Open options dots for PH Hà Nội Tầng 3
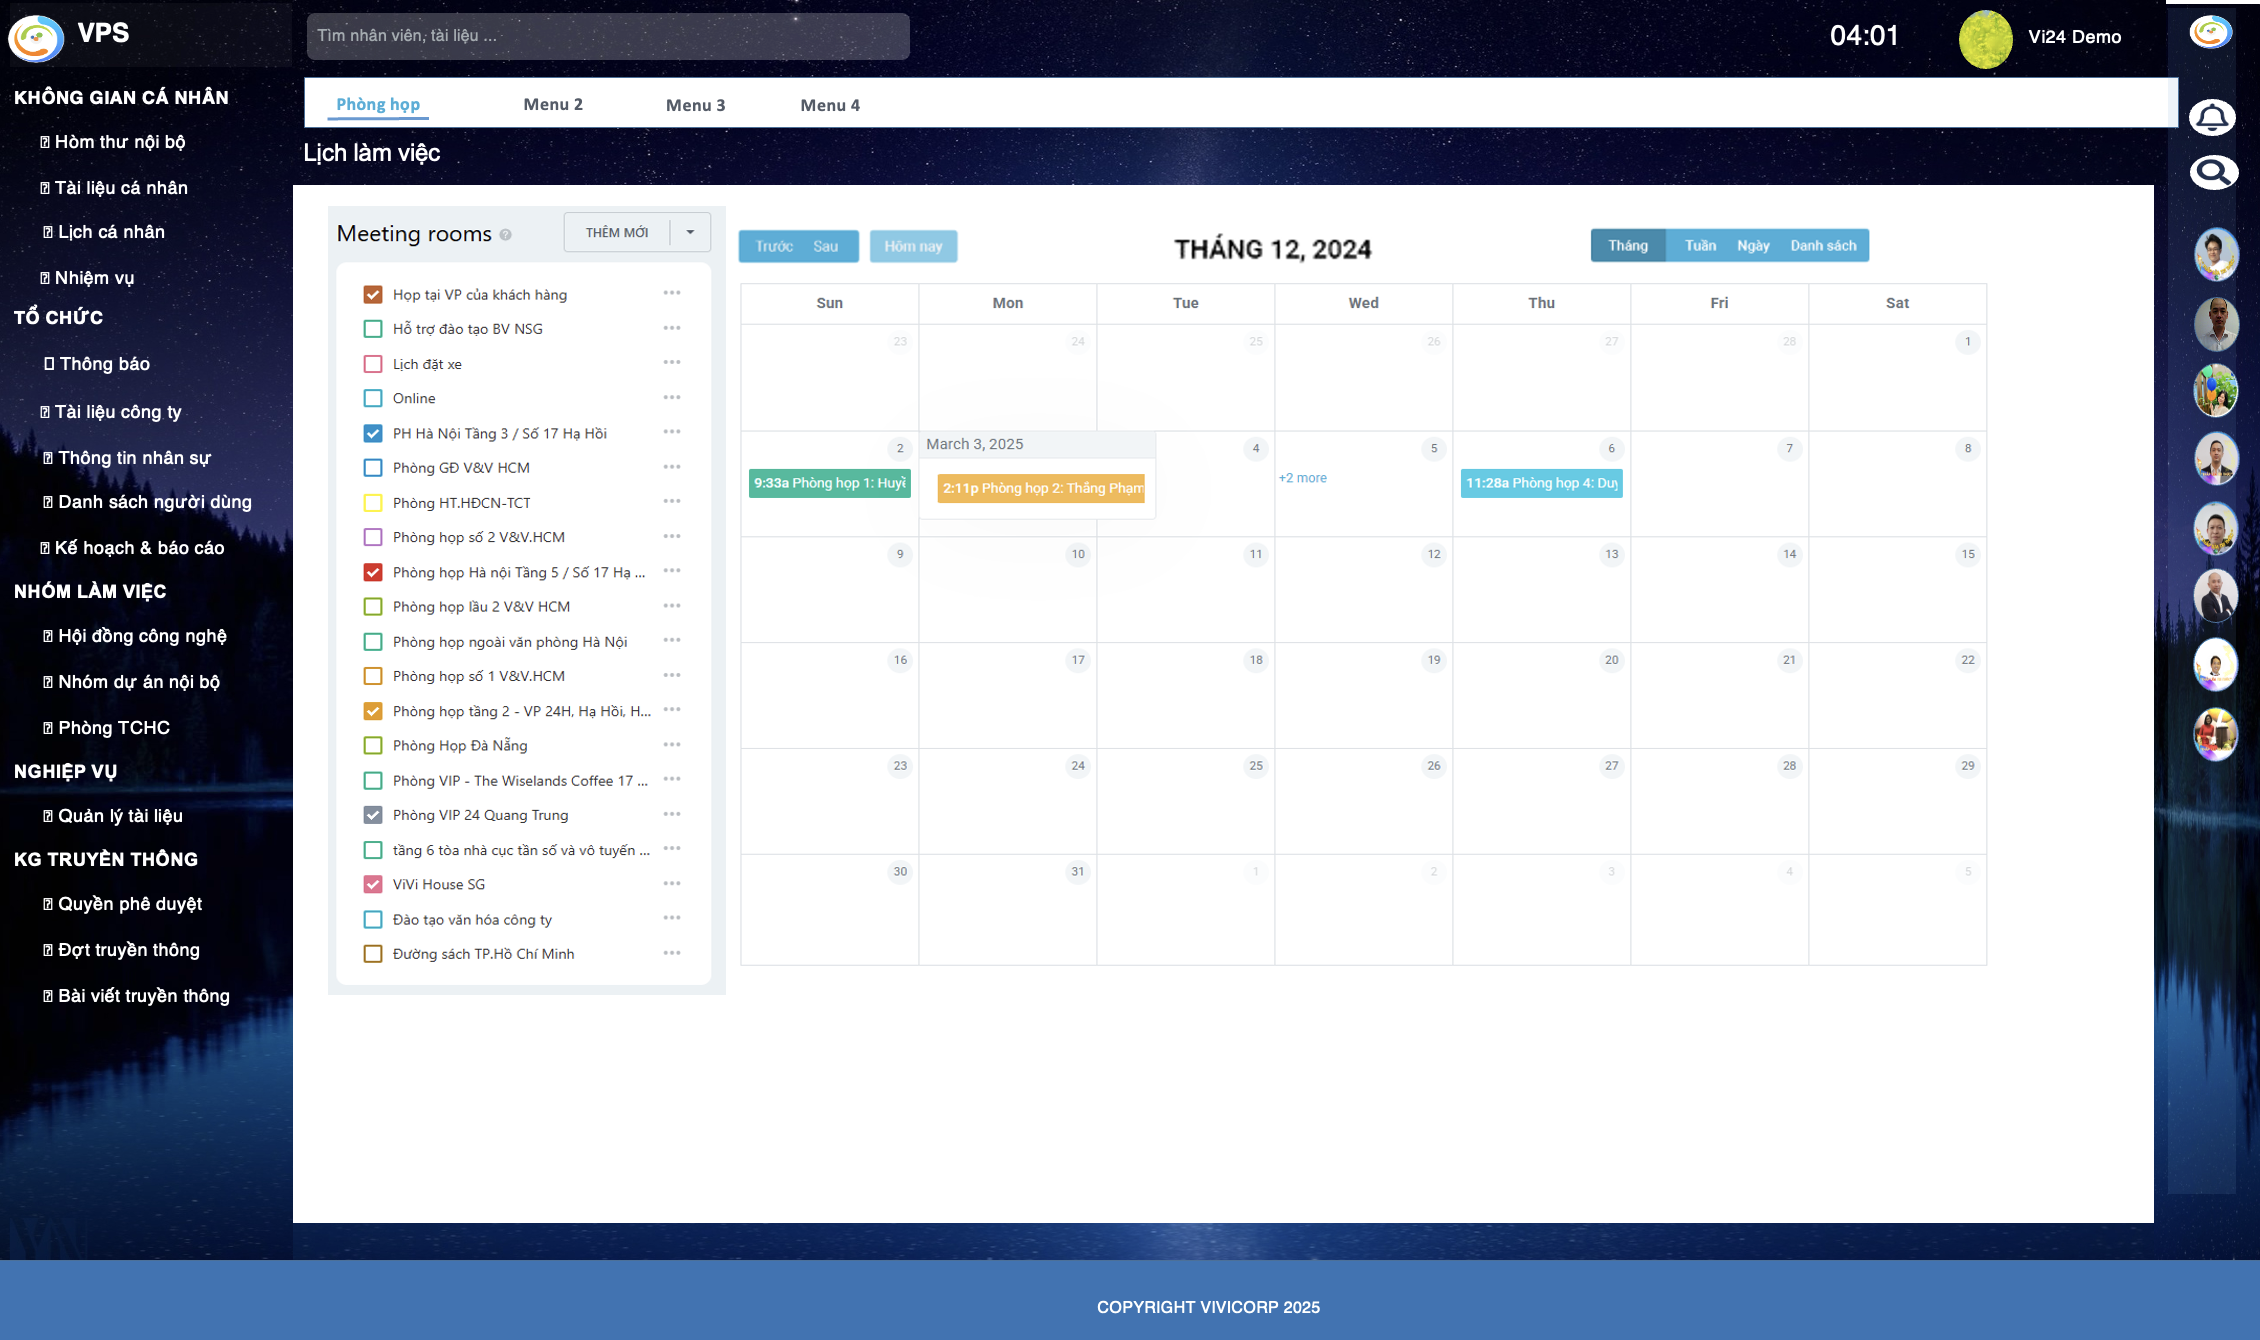 pyautogui.click(x=672, y=432)
